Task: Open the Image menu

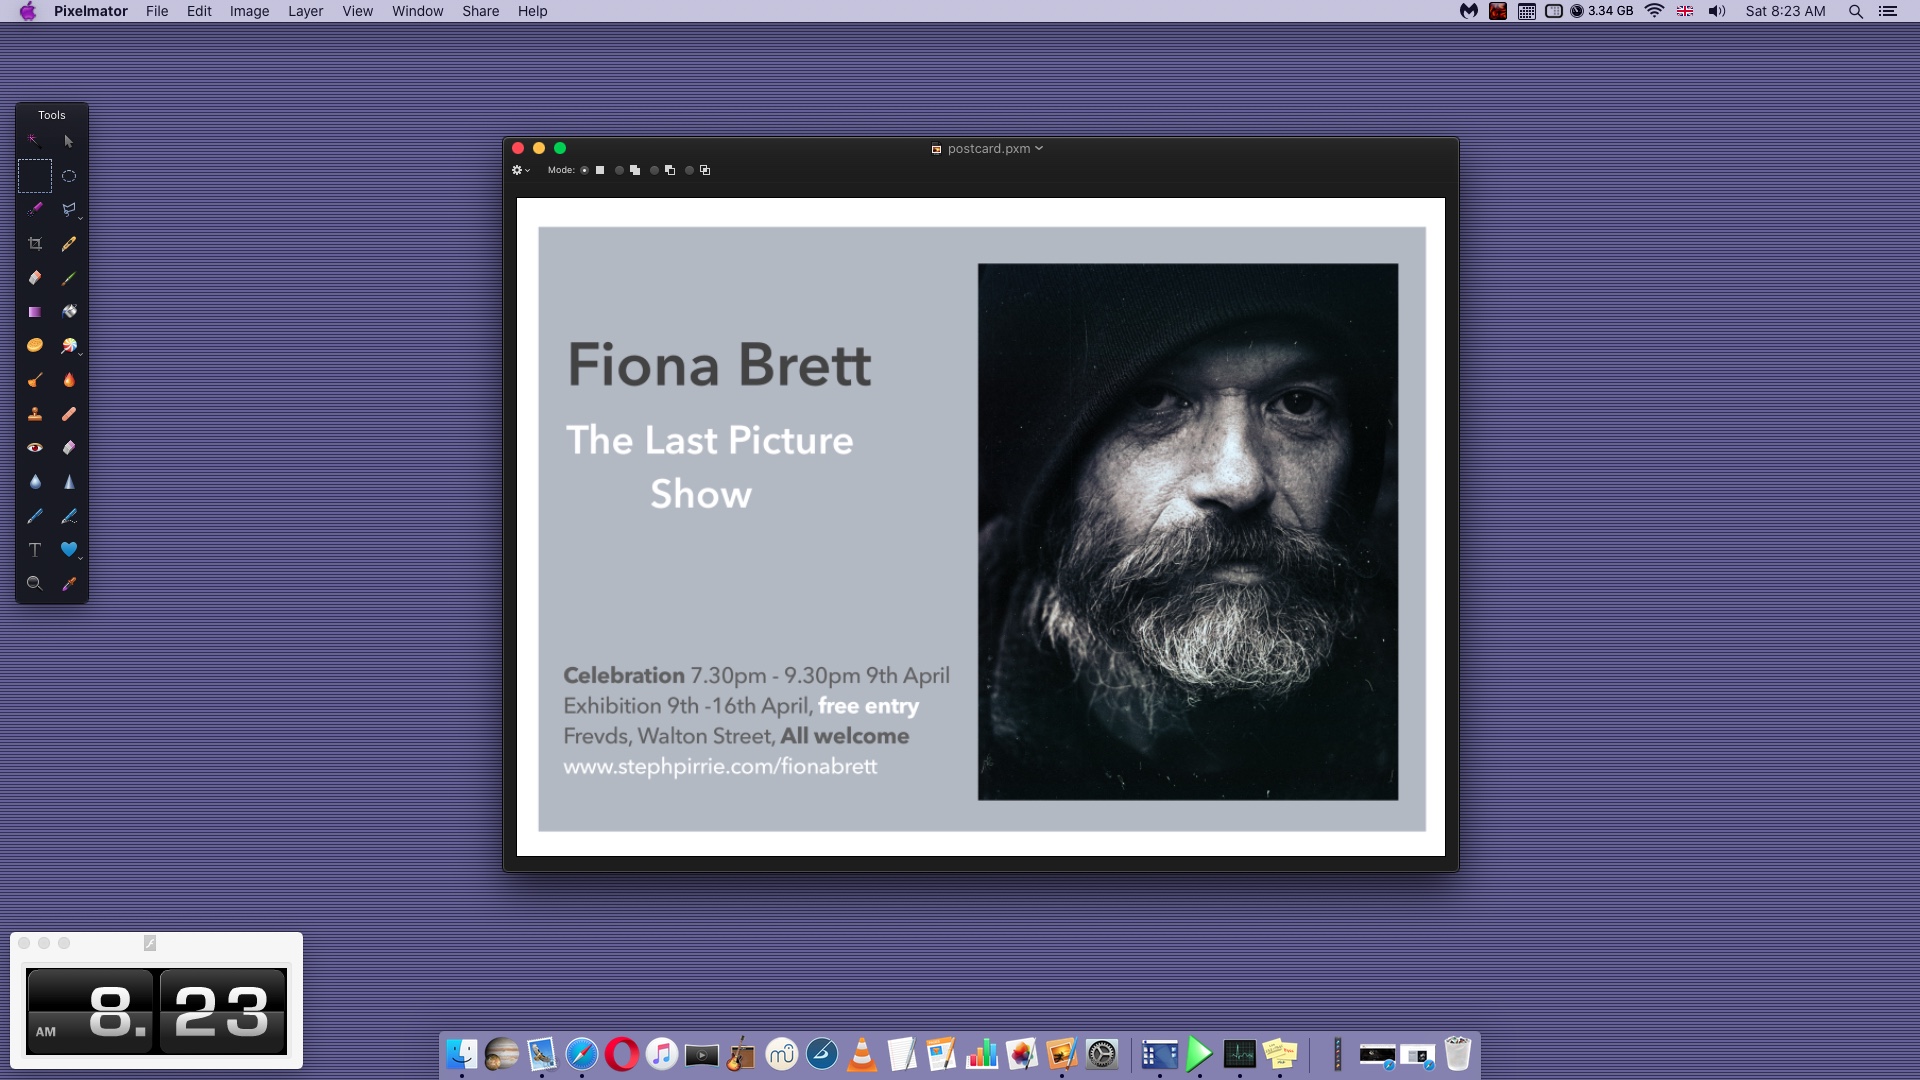Action: (x=249, y=11)
